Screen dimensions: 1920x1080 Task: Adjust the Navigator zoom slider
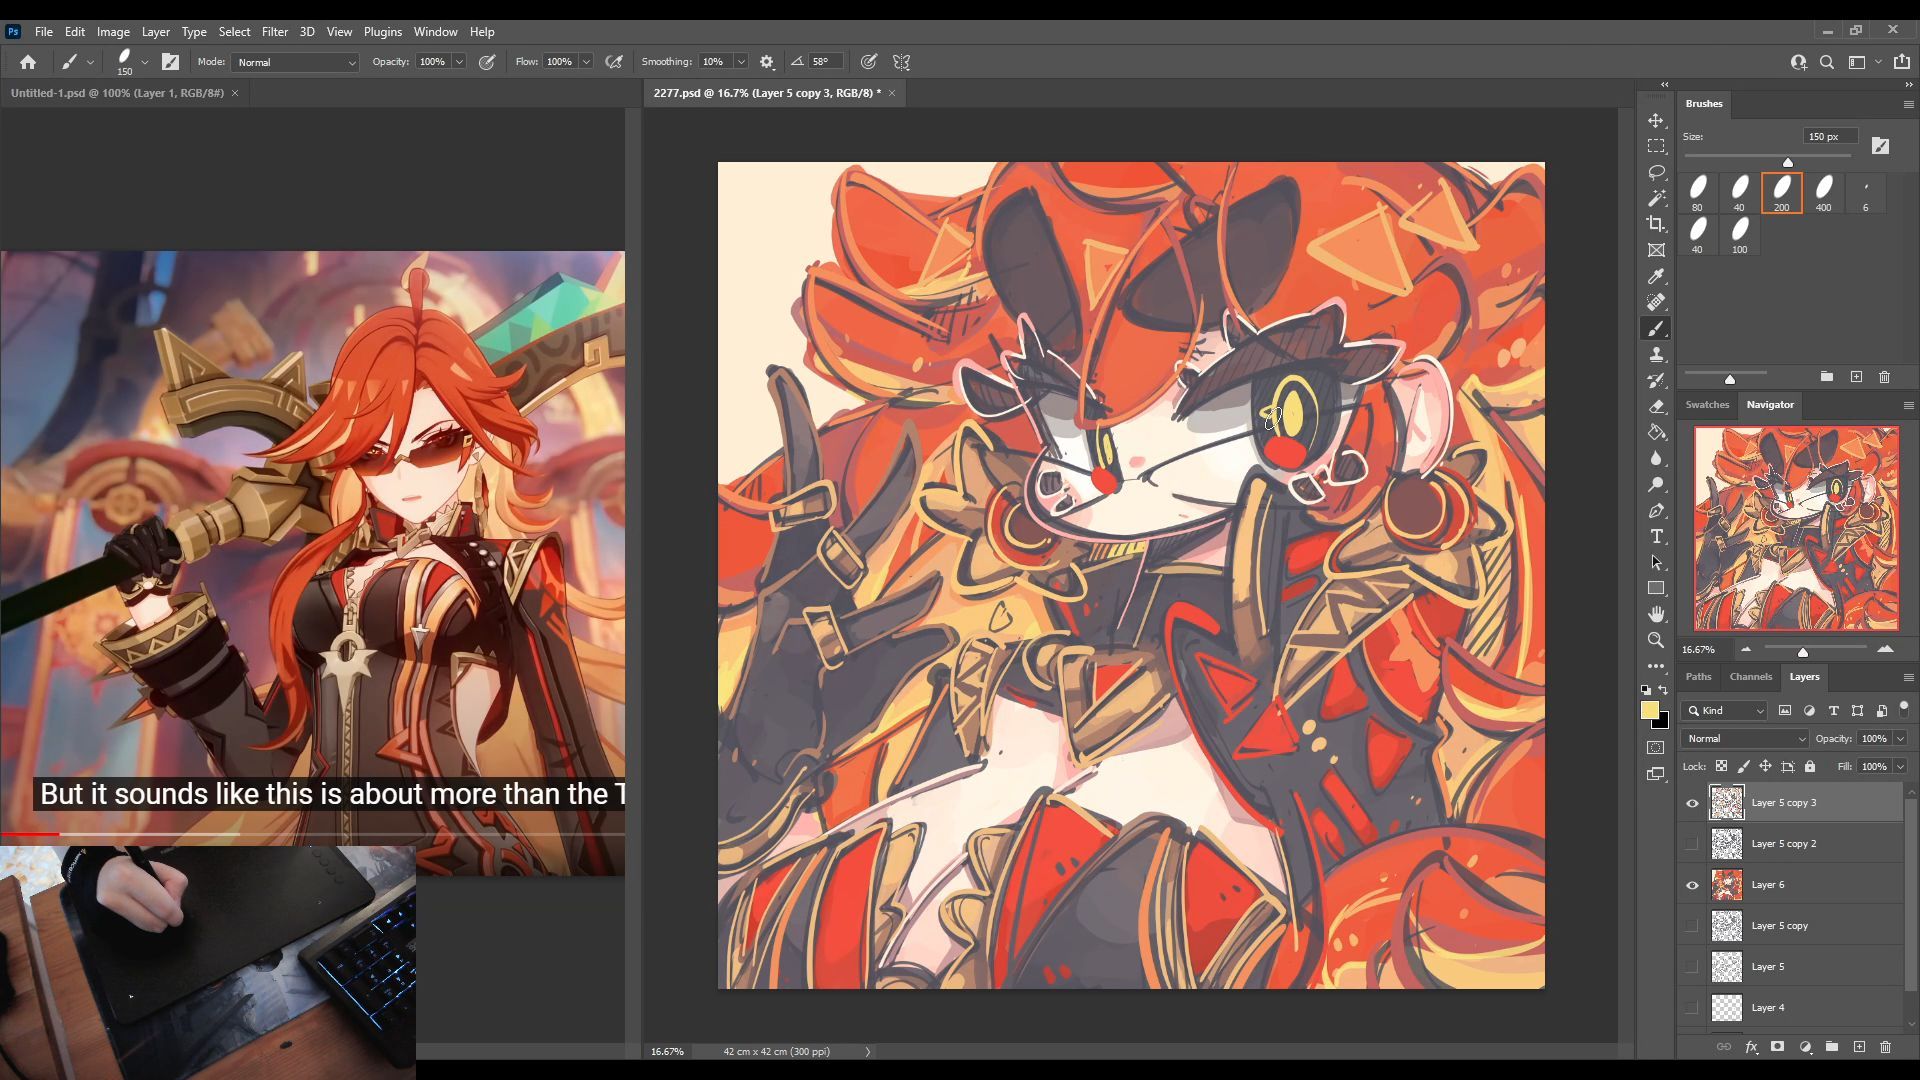[x=1802, y=652]
